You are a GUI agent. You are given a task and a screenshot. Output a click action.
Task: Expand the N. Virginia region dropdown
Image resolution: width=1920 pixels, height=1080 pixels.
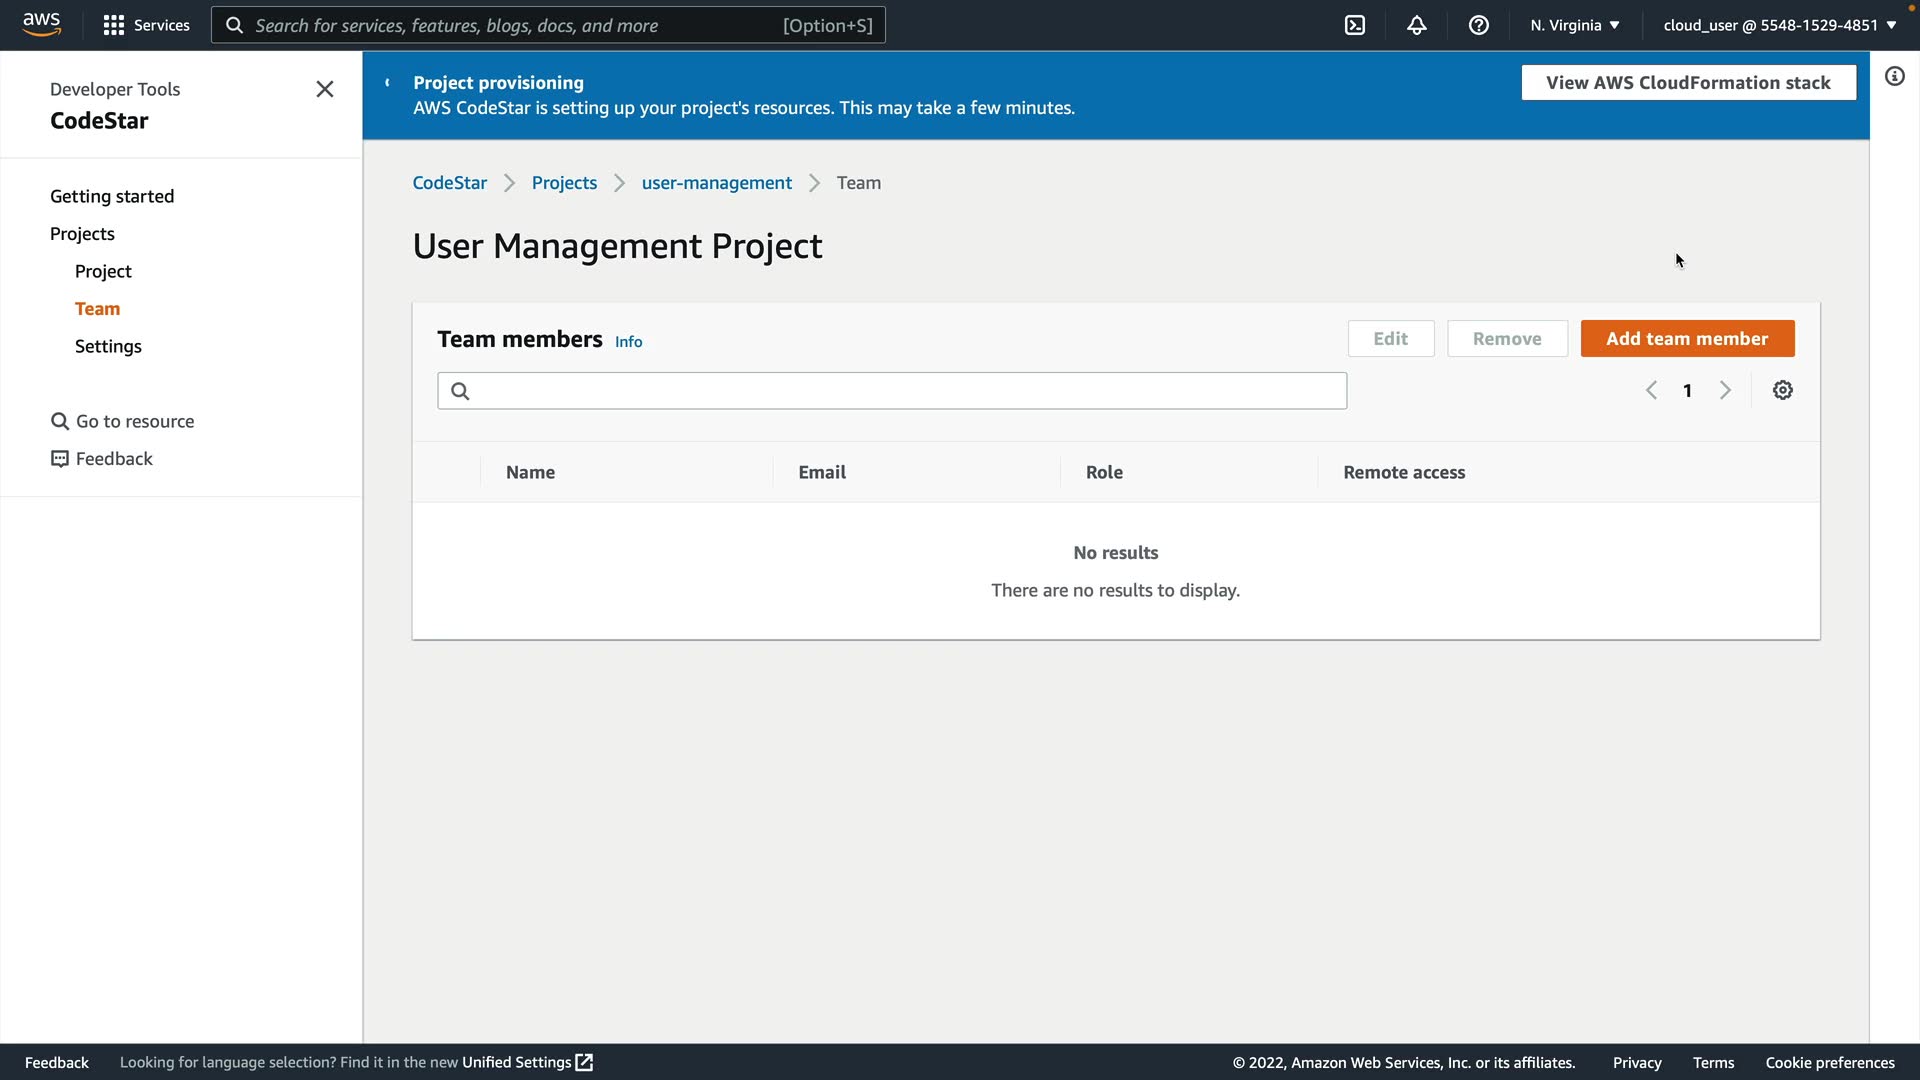pos(1575,25)
